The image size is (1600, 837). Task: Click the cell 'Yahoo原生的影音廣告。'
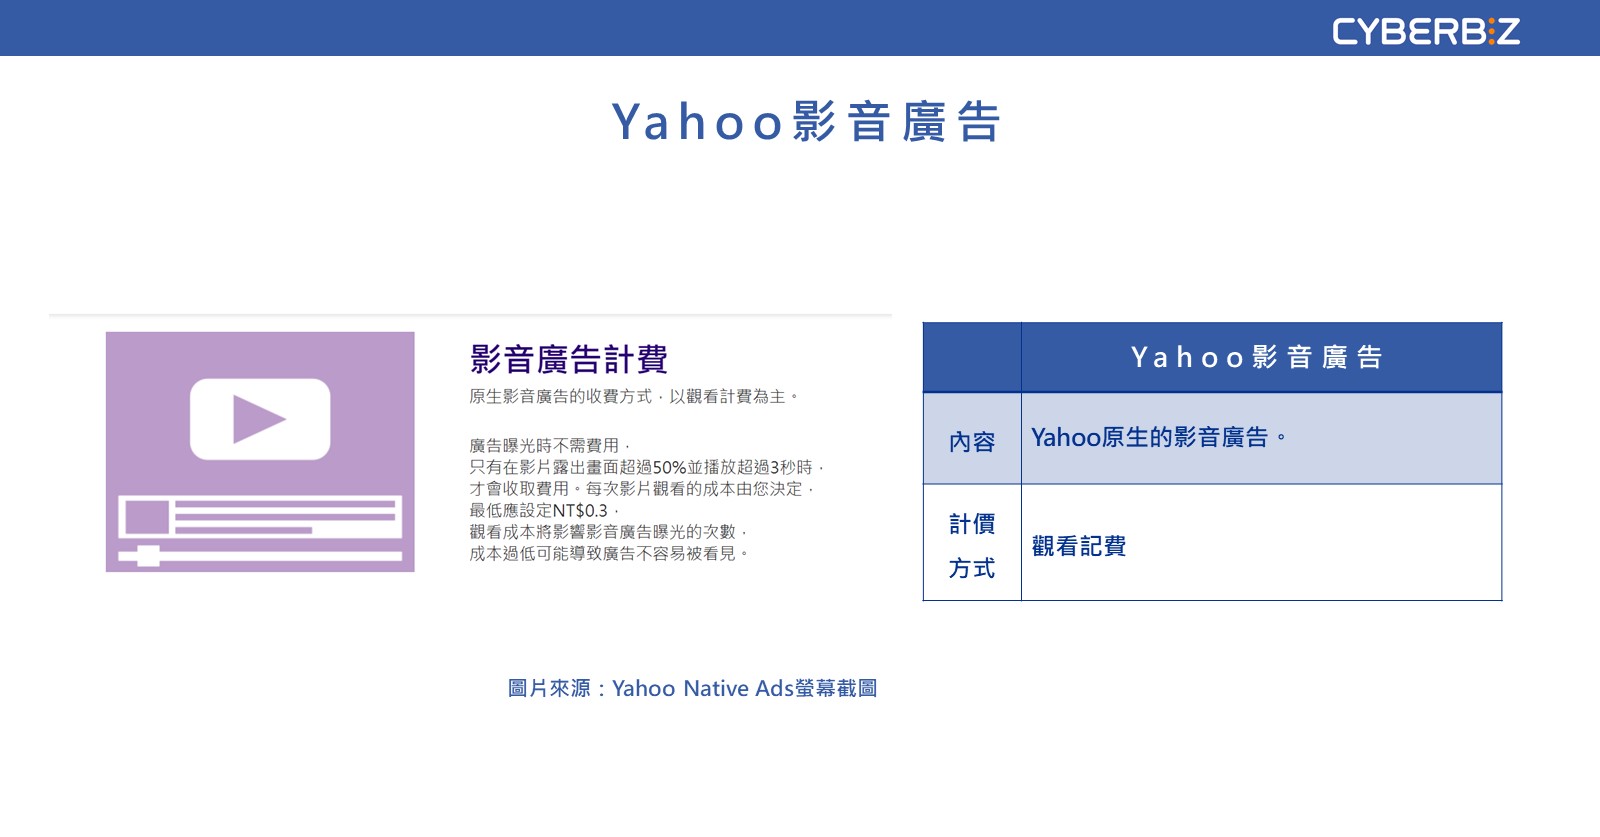(x=1261, y=438)
